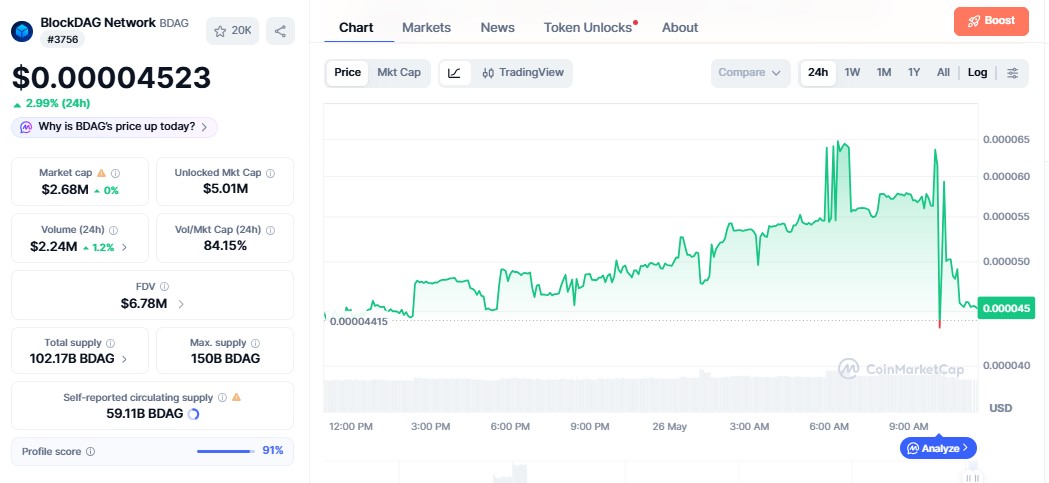Click the circulating supply warning triangle
Image resolution: width=1049 pixels, height=483 pixels.
click(x=236, y=397)
